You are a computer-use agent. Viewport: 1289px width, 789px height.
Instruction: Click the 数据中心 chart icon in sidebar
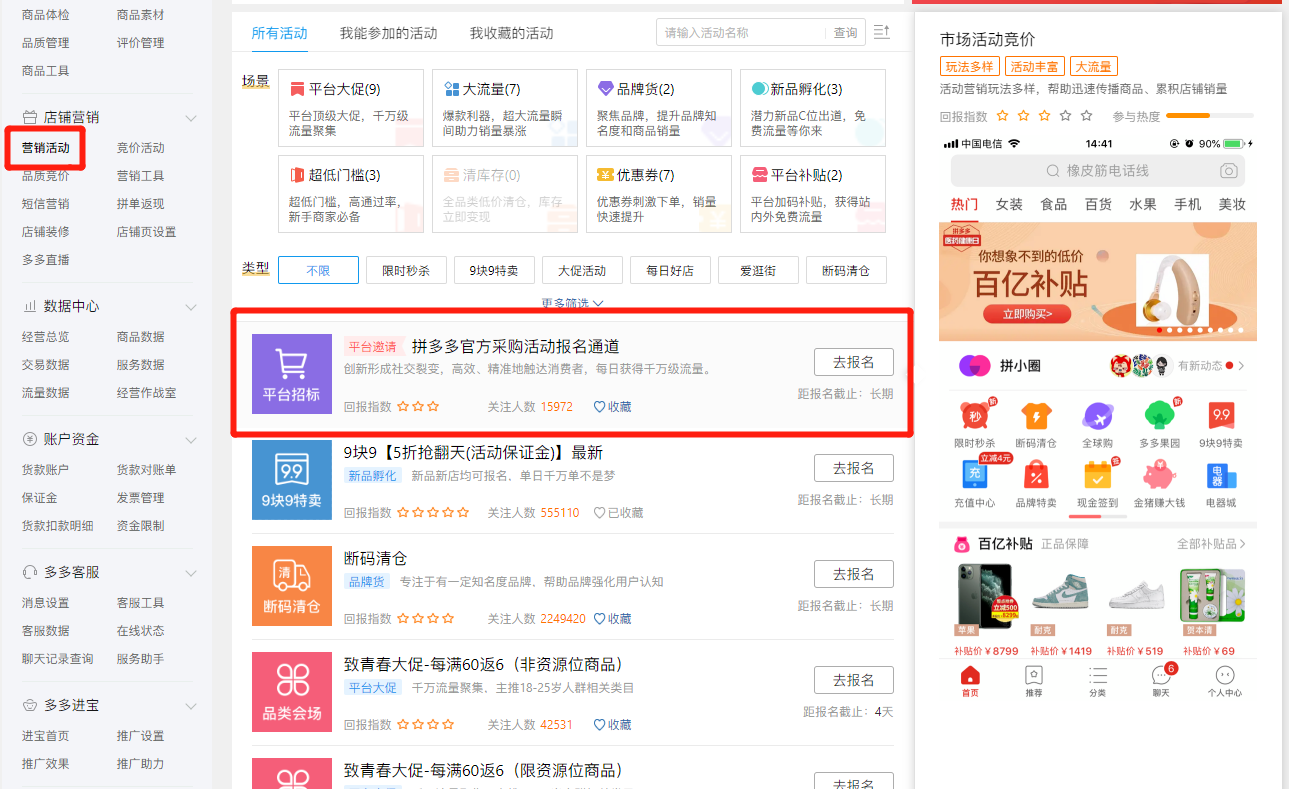click(30, 307)
